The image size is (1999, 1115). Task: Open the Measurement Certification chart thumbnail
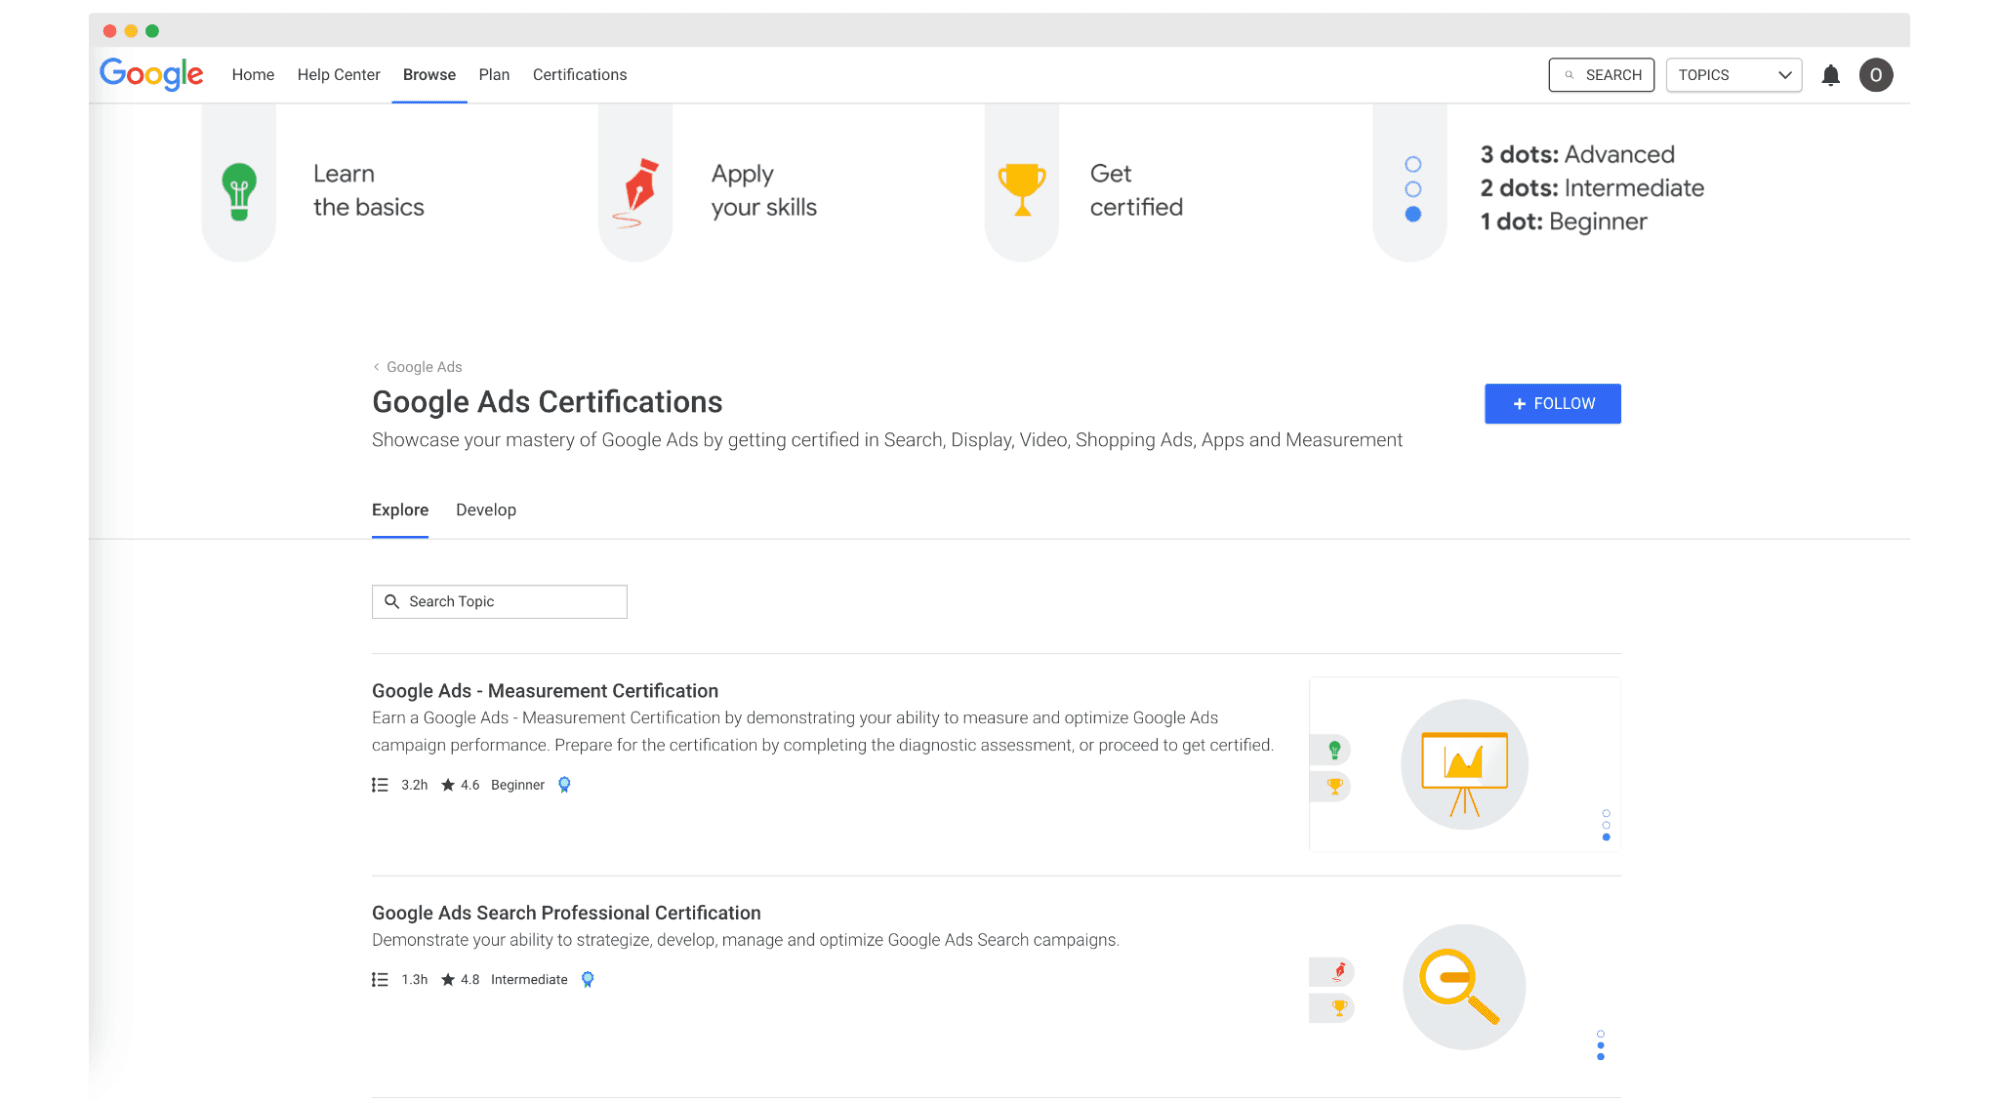click(1464, 764)
